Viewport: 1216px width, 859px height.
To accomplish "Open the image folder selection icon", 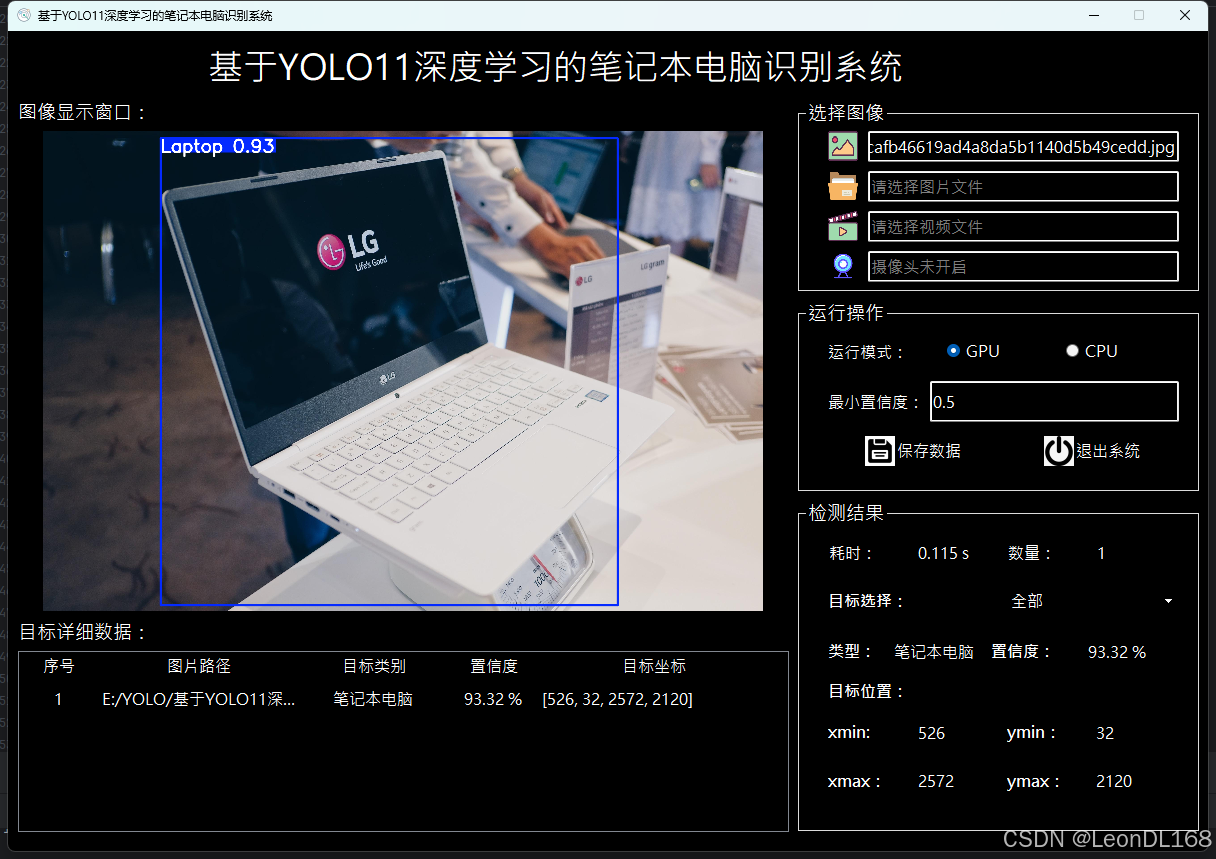I will (x=843, y=187).
